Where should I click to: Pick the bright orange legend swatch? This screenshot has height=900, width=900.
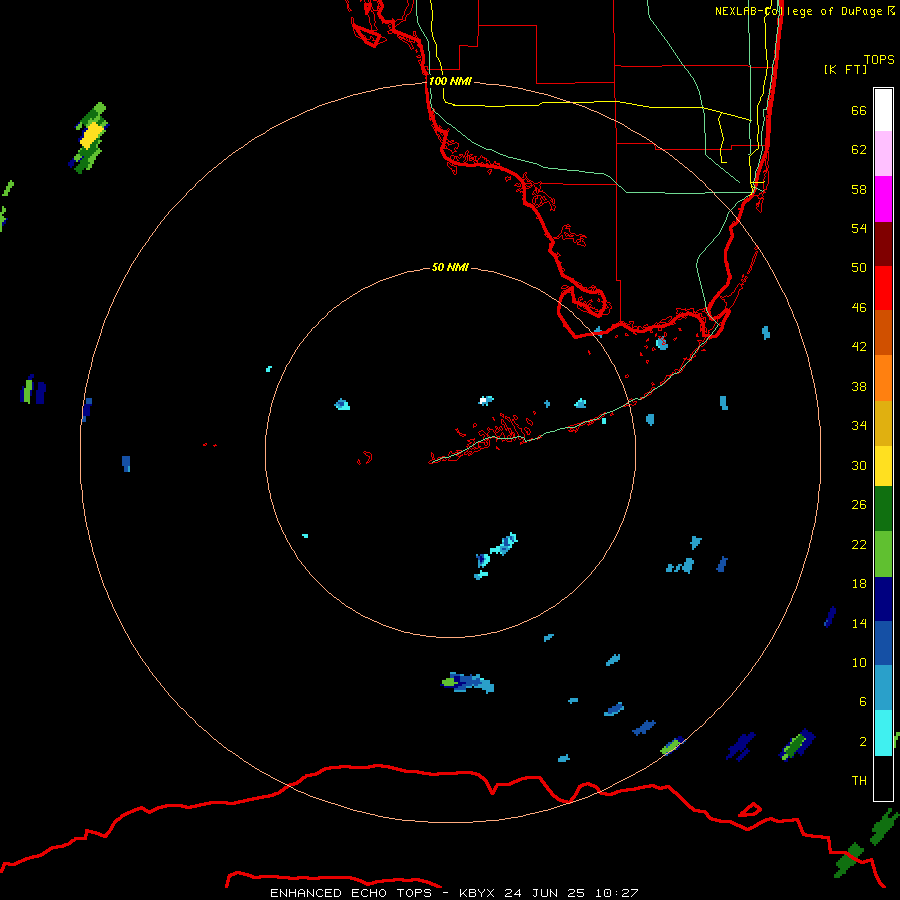(883, 378)
